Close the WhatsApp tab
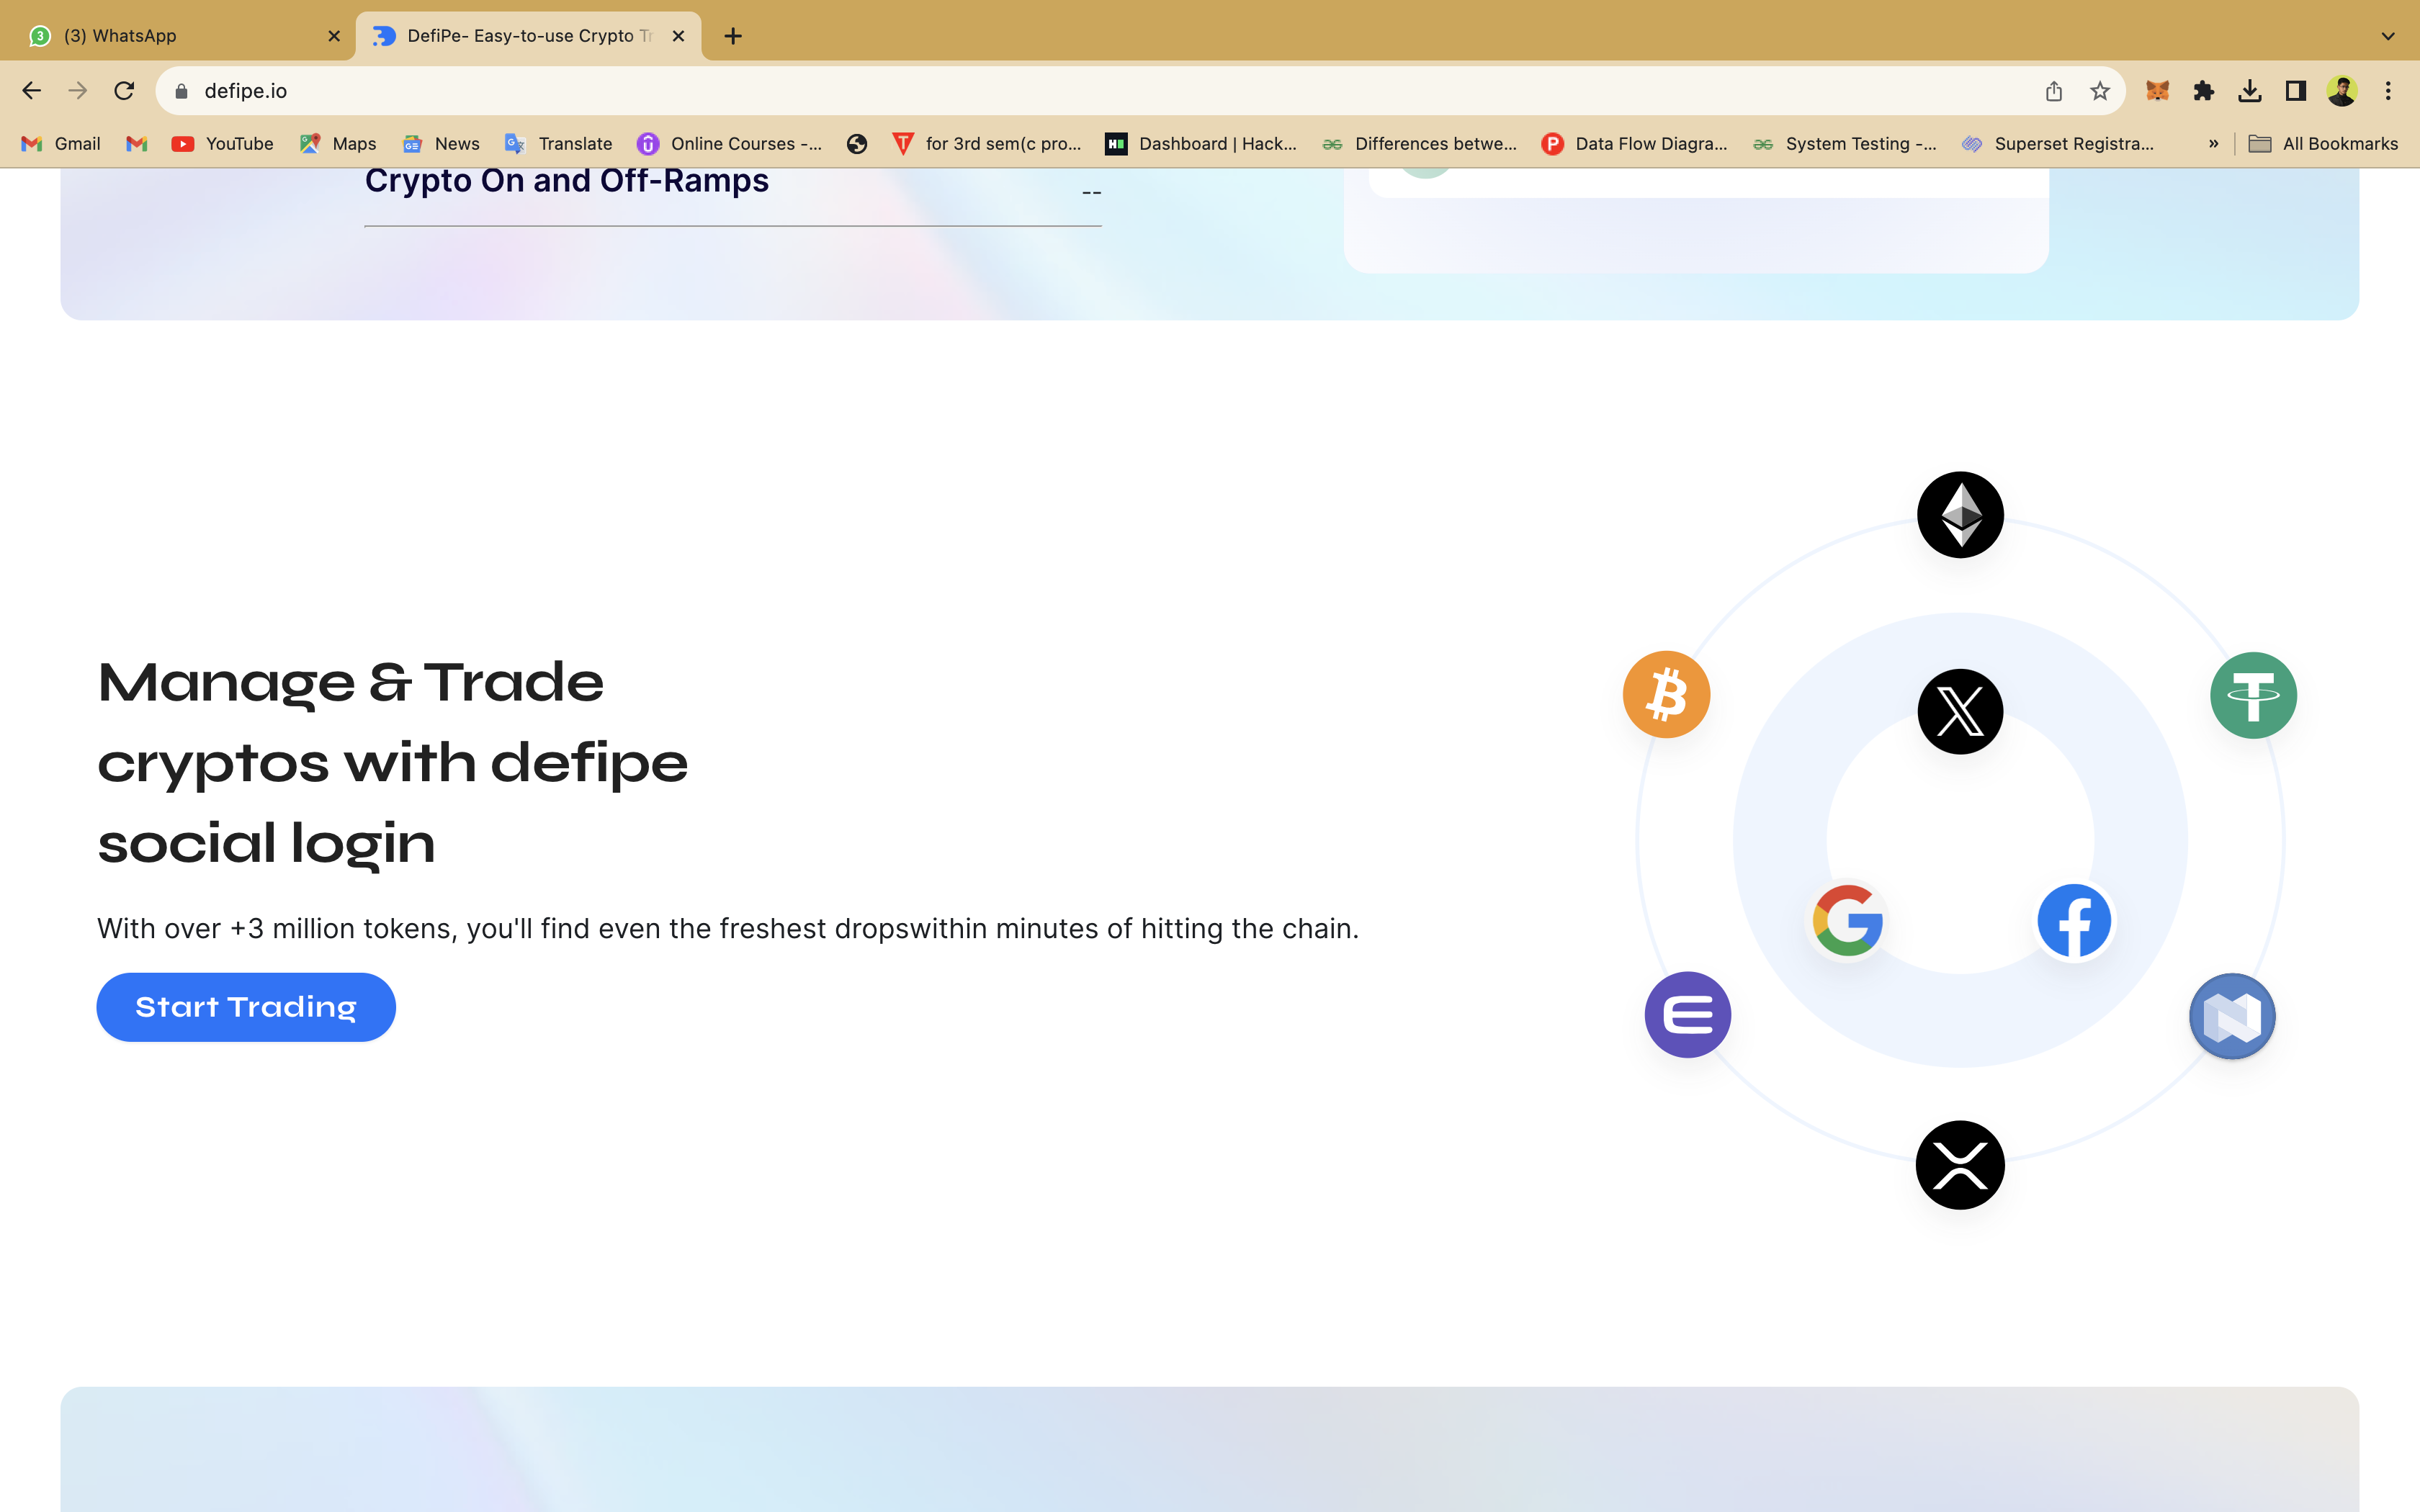 334,36
